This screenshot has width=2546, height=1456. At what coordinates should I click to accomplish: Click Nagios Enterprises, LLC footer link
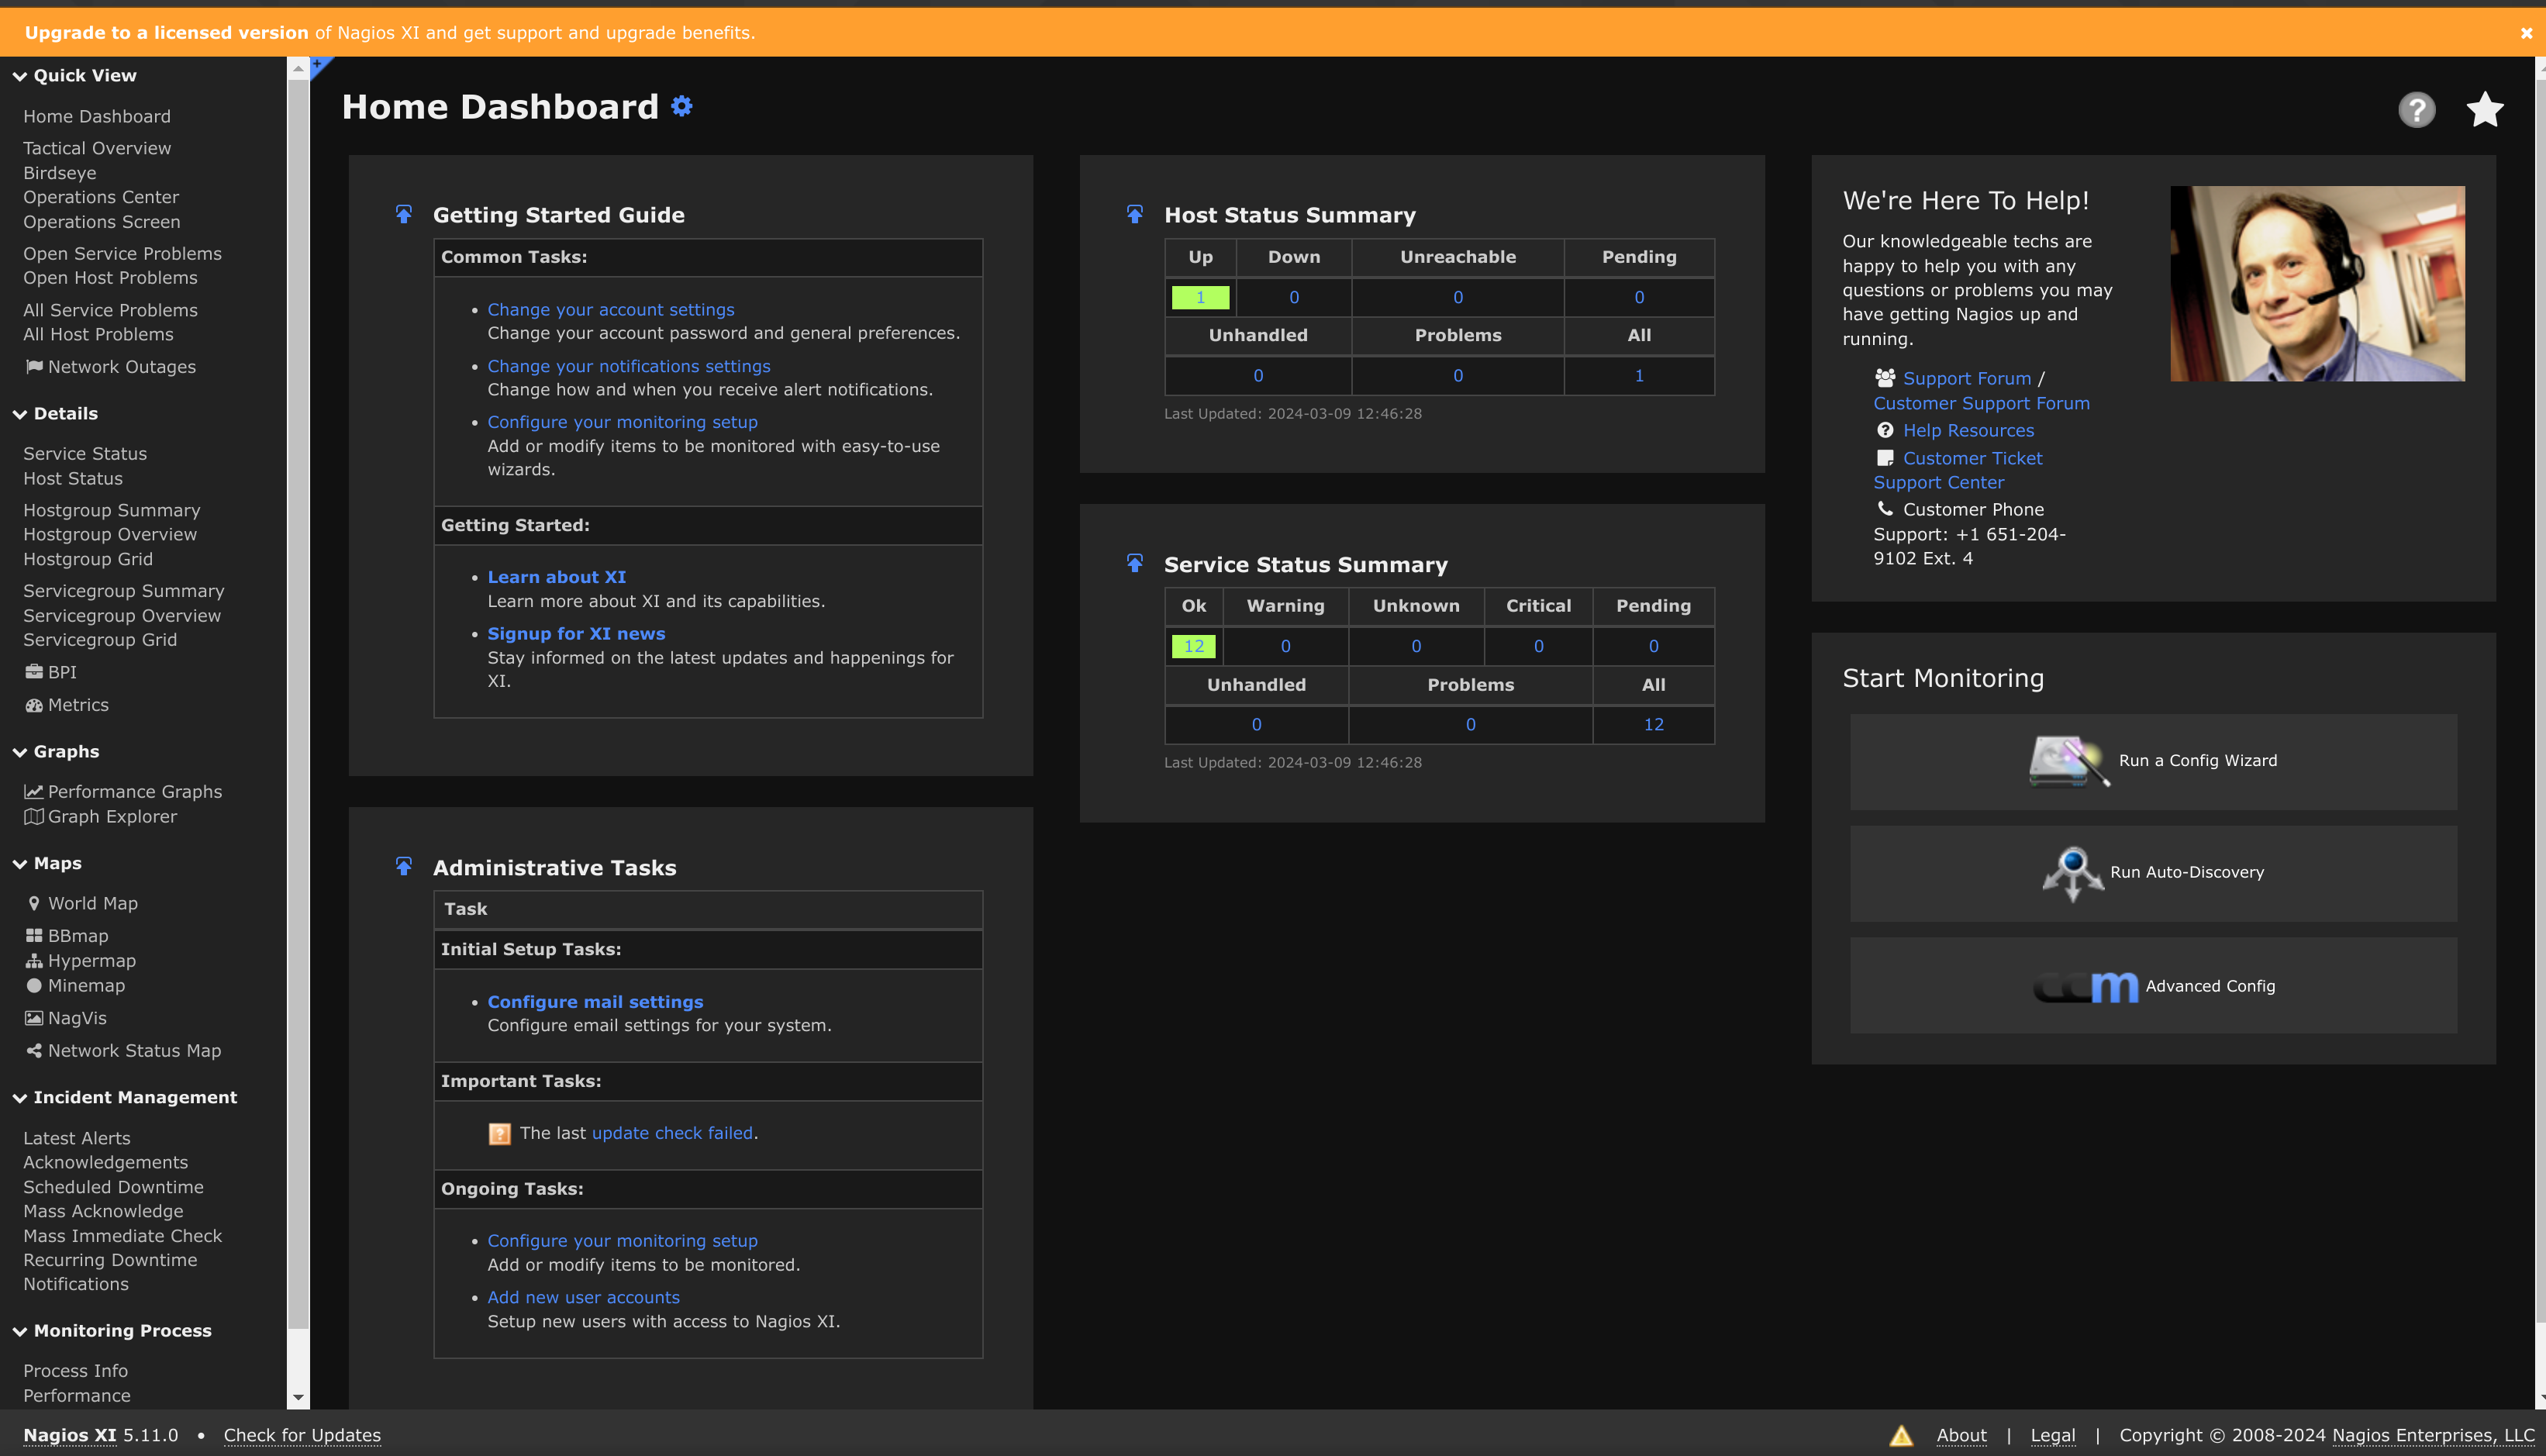click(x=2433, y=1436)
